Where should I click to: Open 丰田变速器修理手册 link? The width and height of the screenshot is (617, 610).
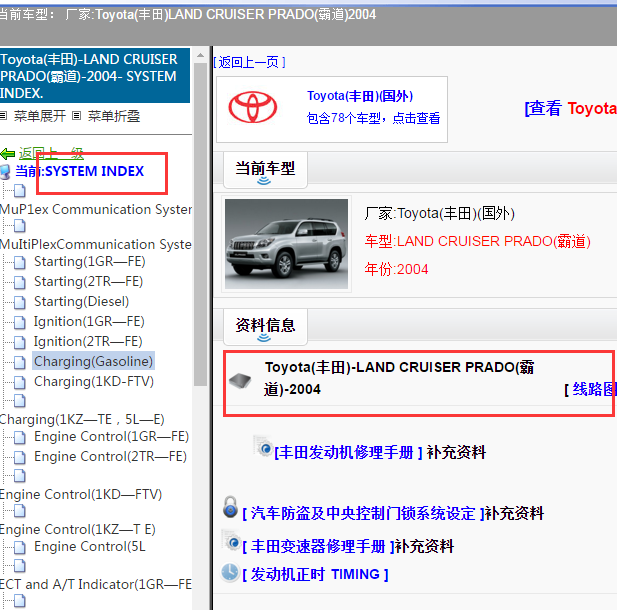318,546
